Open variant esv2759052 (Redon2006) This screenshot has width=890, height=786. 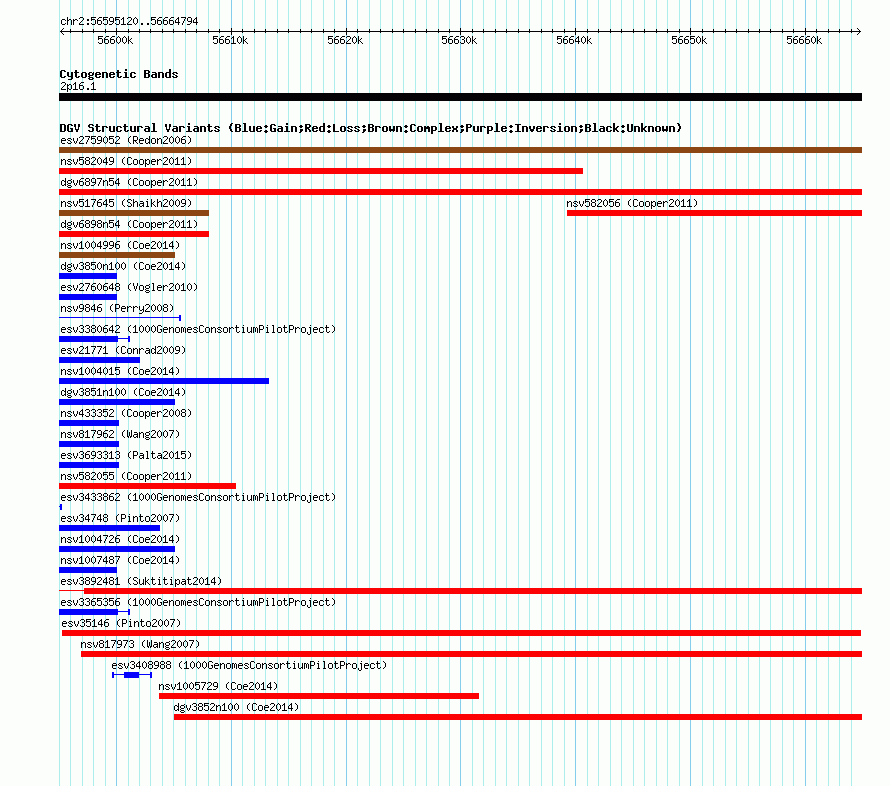(x=126, y=140)
